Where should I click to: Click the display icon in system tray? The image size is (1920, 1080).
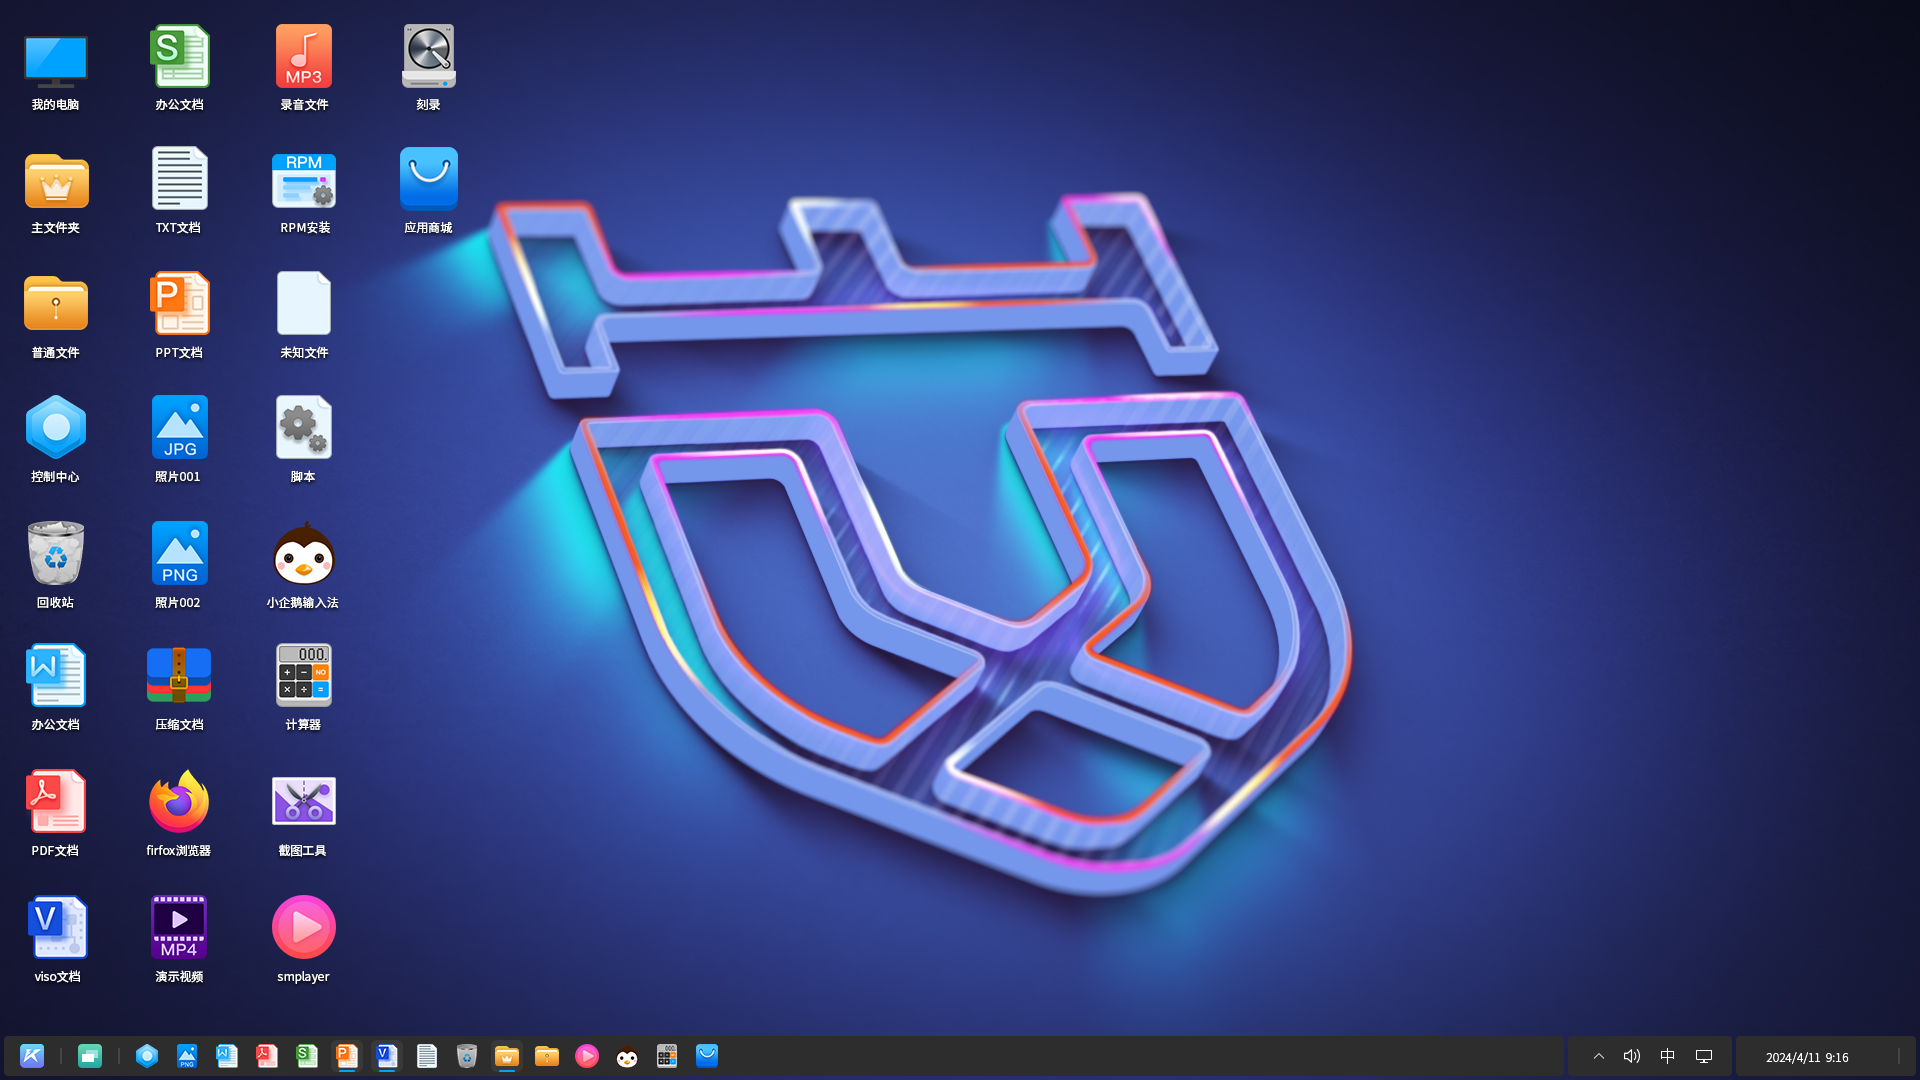tap(1704, 1056)
